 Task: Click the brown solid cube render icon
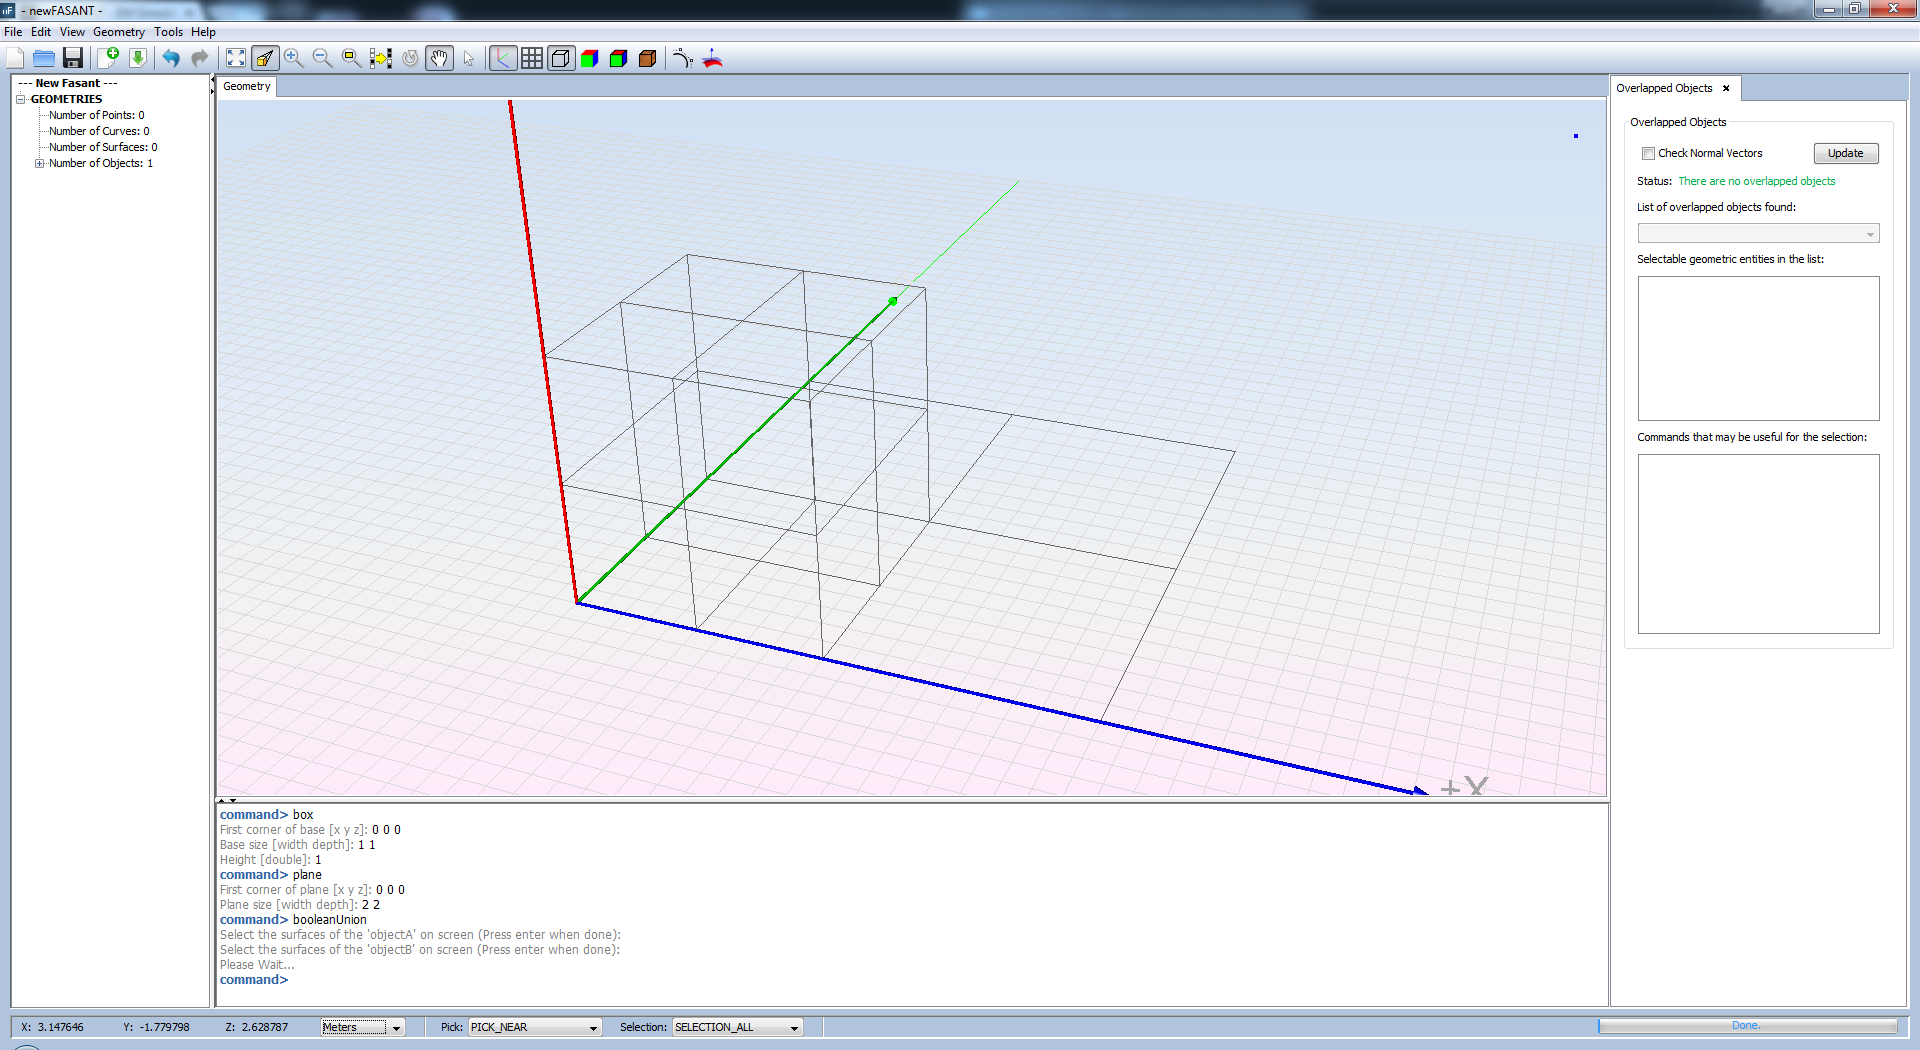tap(647, 58)
